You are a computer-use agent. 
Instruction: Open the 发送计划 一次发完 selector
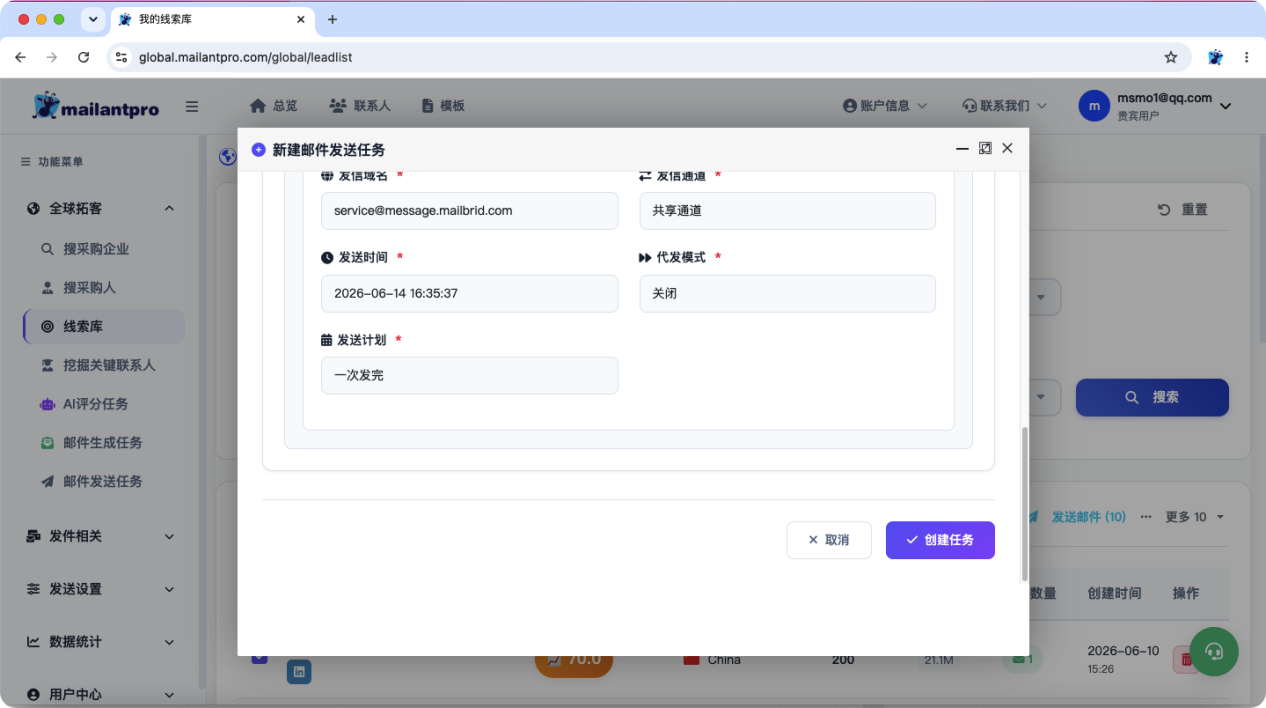469,375
